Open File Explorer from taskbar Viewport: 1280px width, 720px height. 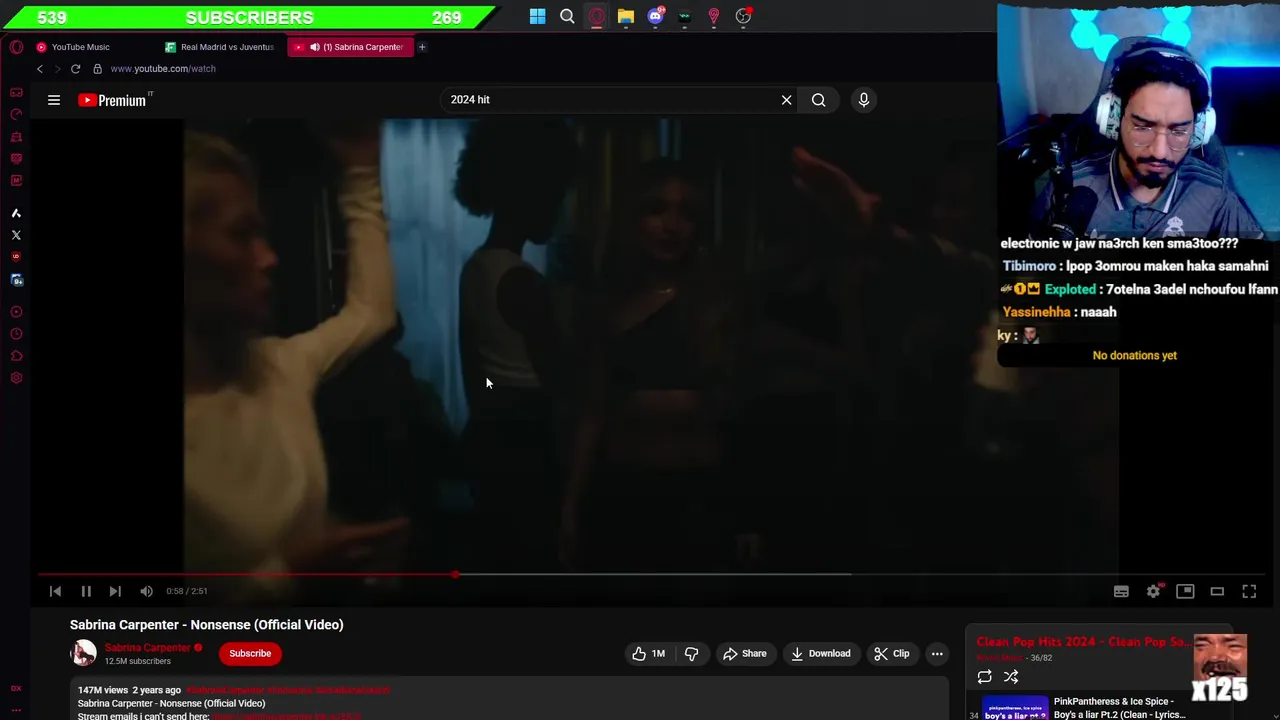tap(625, 16)
